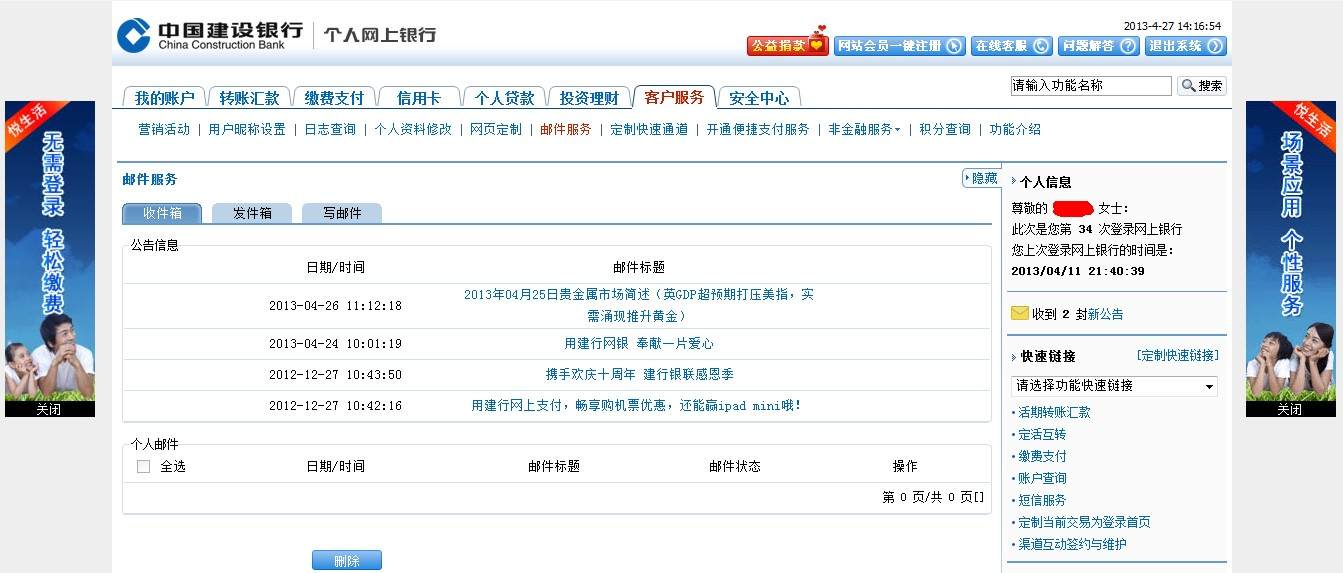The image size is (1343, 573).
Task: Open 在线客服 online support
Action: 1011,45
